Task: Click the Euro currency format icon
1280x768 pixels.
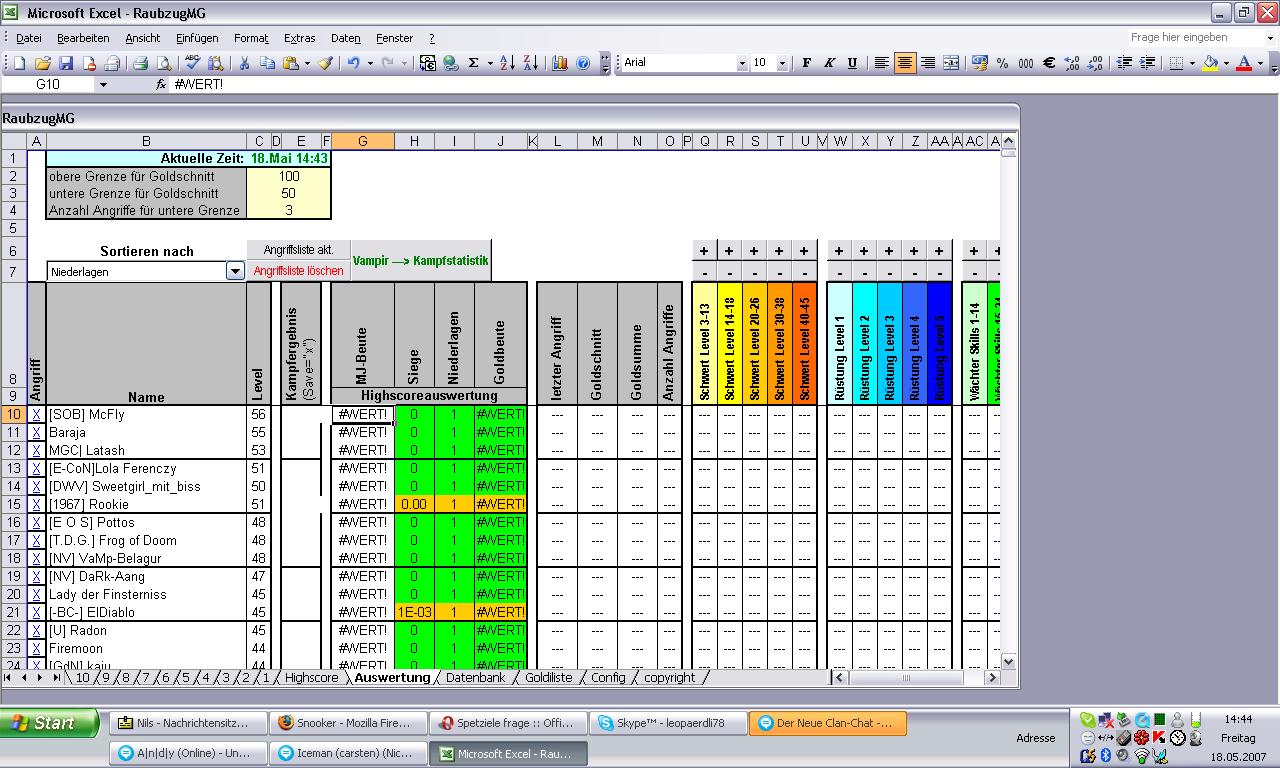Action: point(1049,63)
